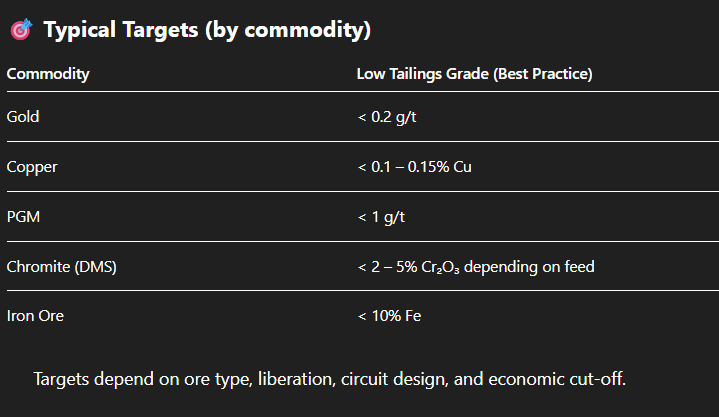The height and width of the screenshot is (417, 719).
Task: Click the 'Gold' row label
Action: (23, 117)
